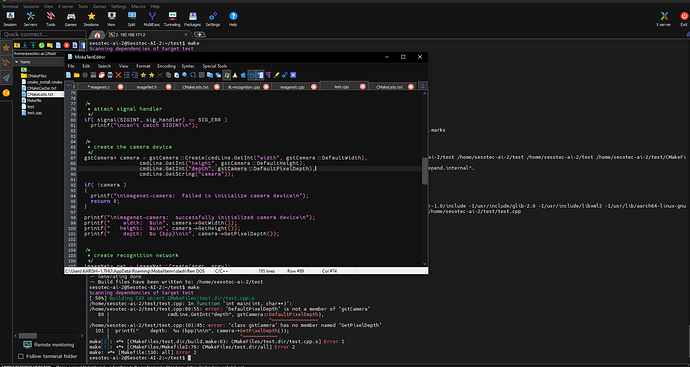Open the MultiExec toolbar button
This screenshot has height=367, width=690.
[x=152, y=19]
